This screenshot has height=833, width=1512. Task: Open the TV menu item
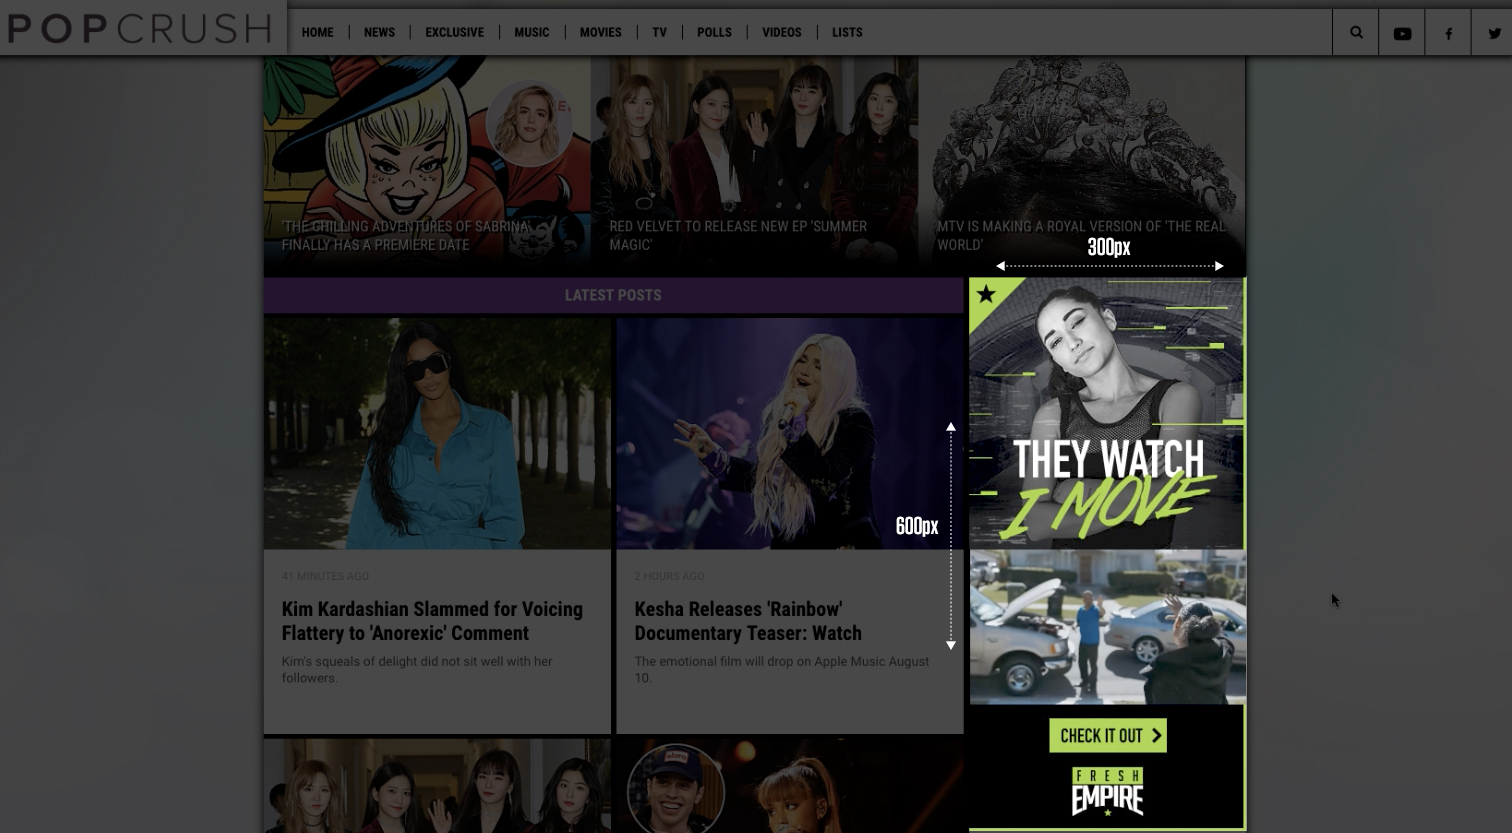(659, 32)
